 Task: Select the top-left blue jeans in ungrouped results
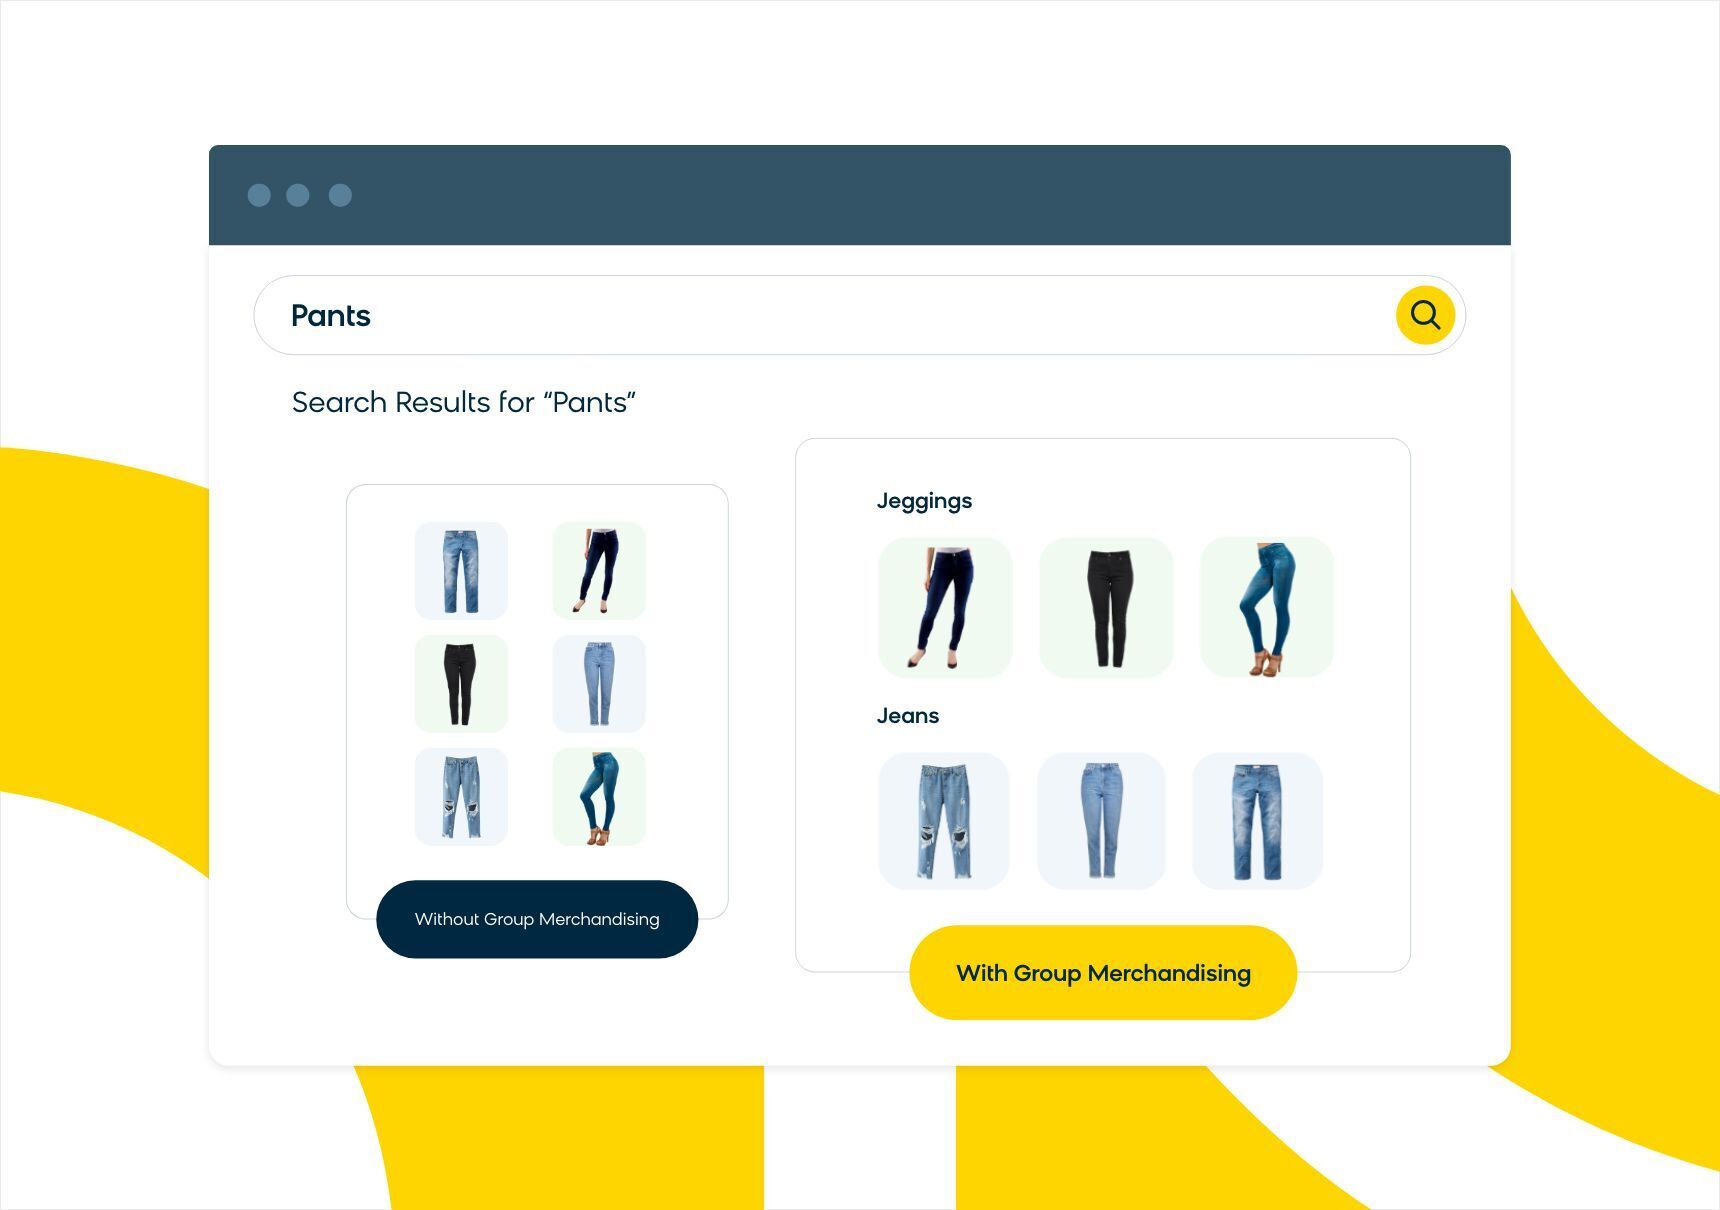[x=461, y=570]
